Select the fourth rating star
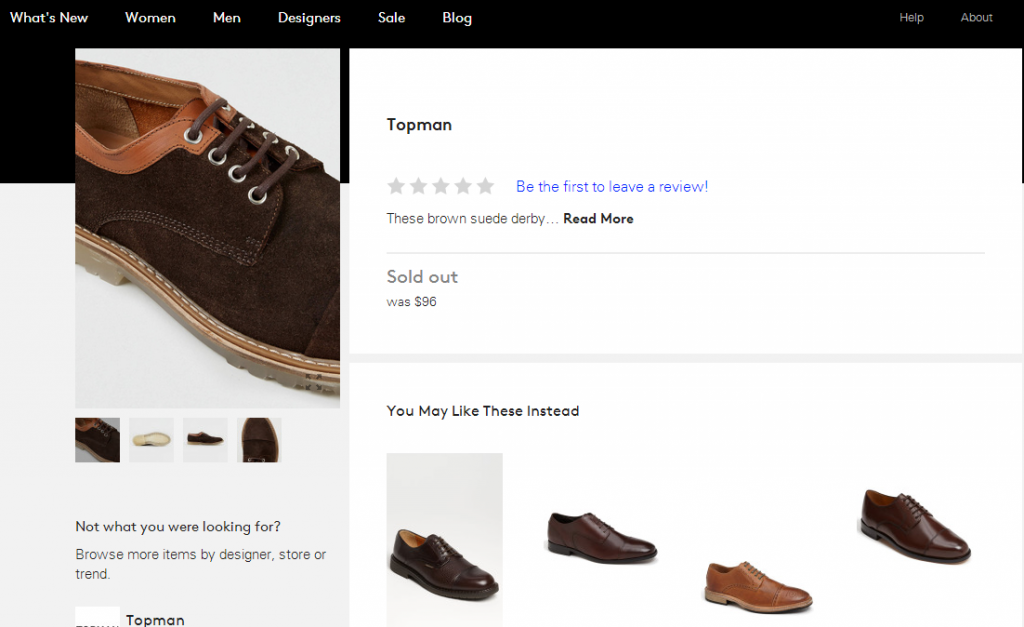The image size is (1024, 627). pos(463,186)
